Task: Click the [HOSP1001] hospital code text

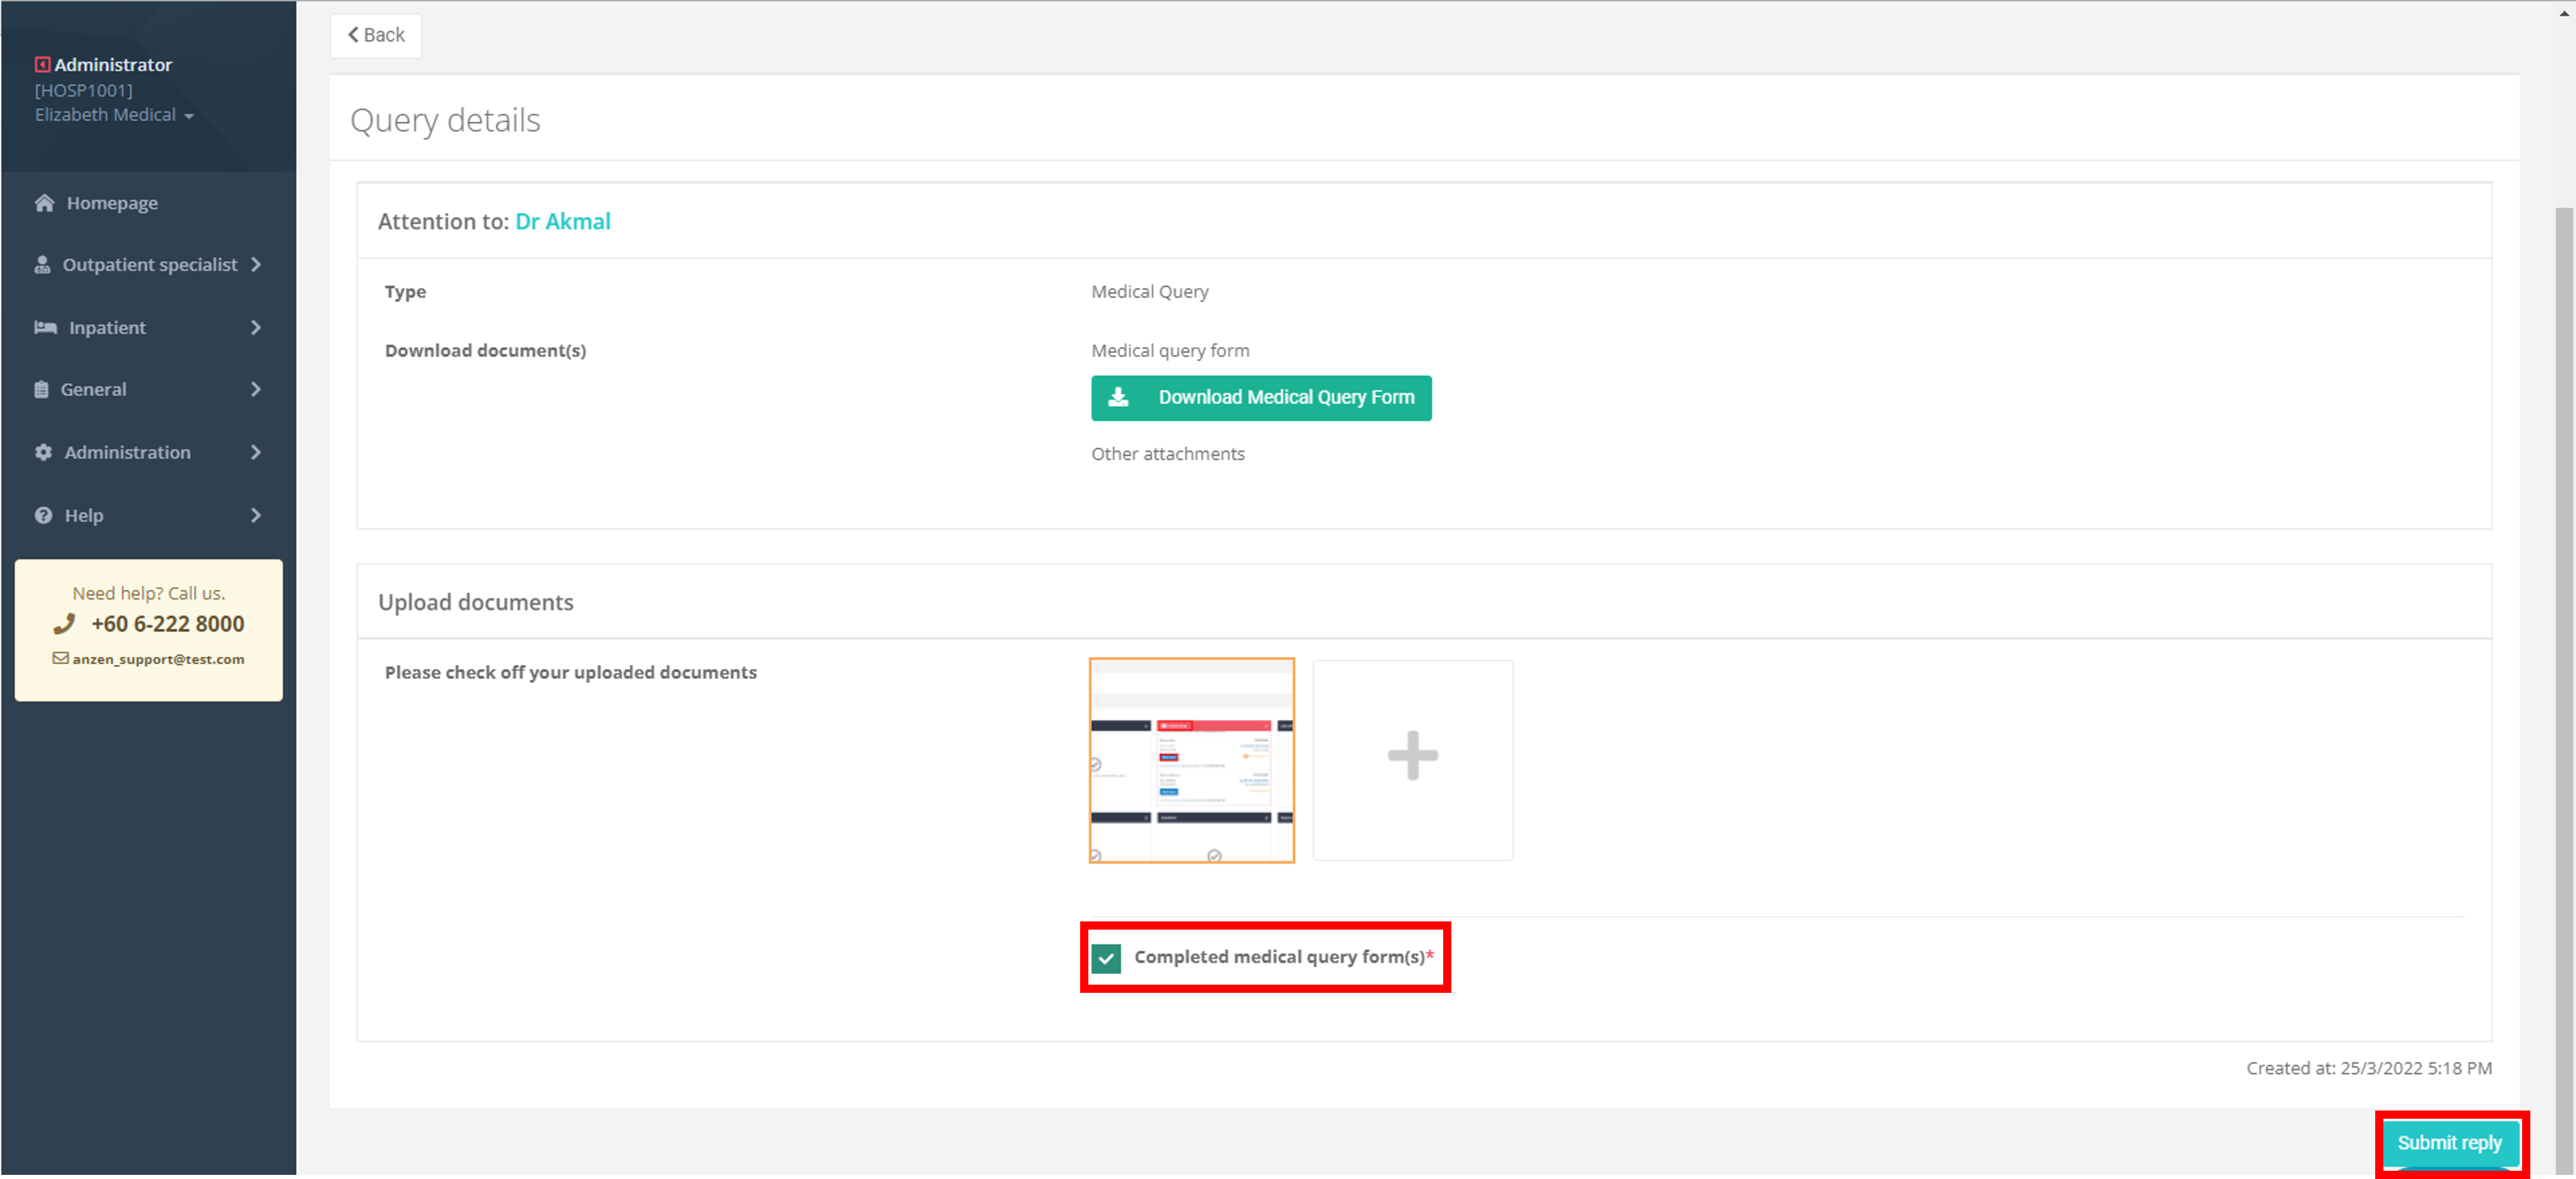Action: (x=84, y=91)
